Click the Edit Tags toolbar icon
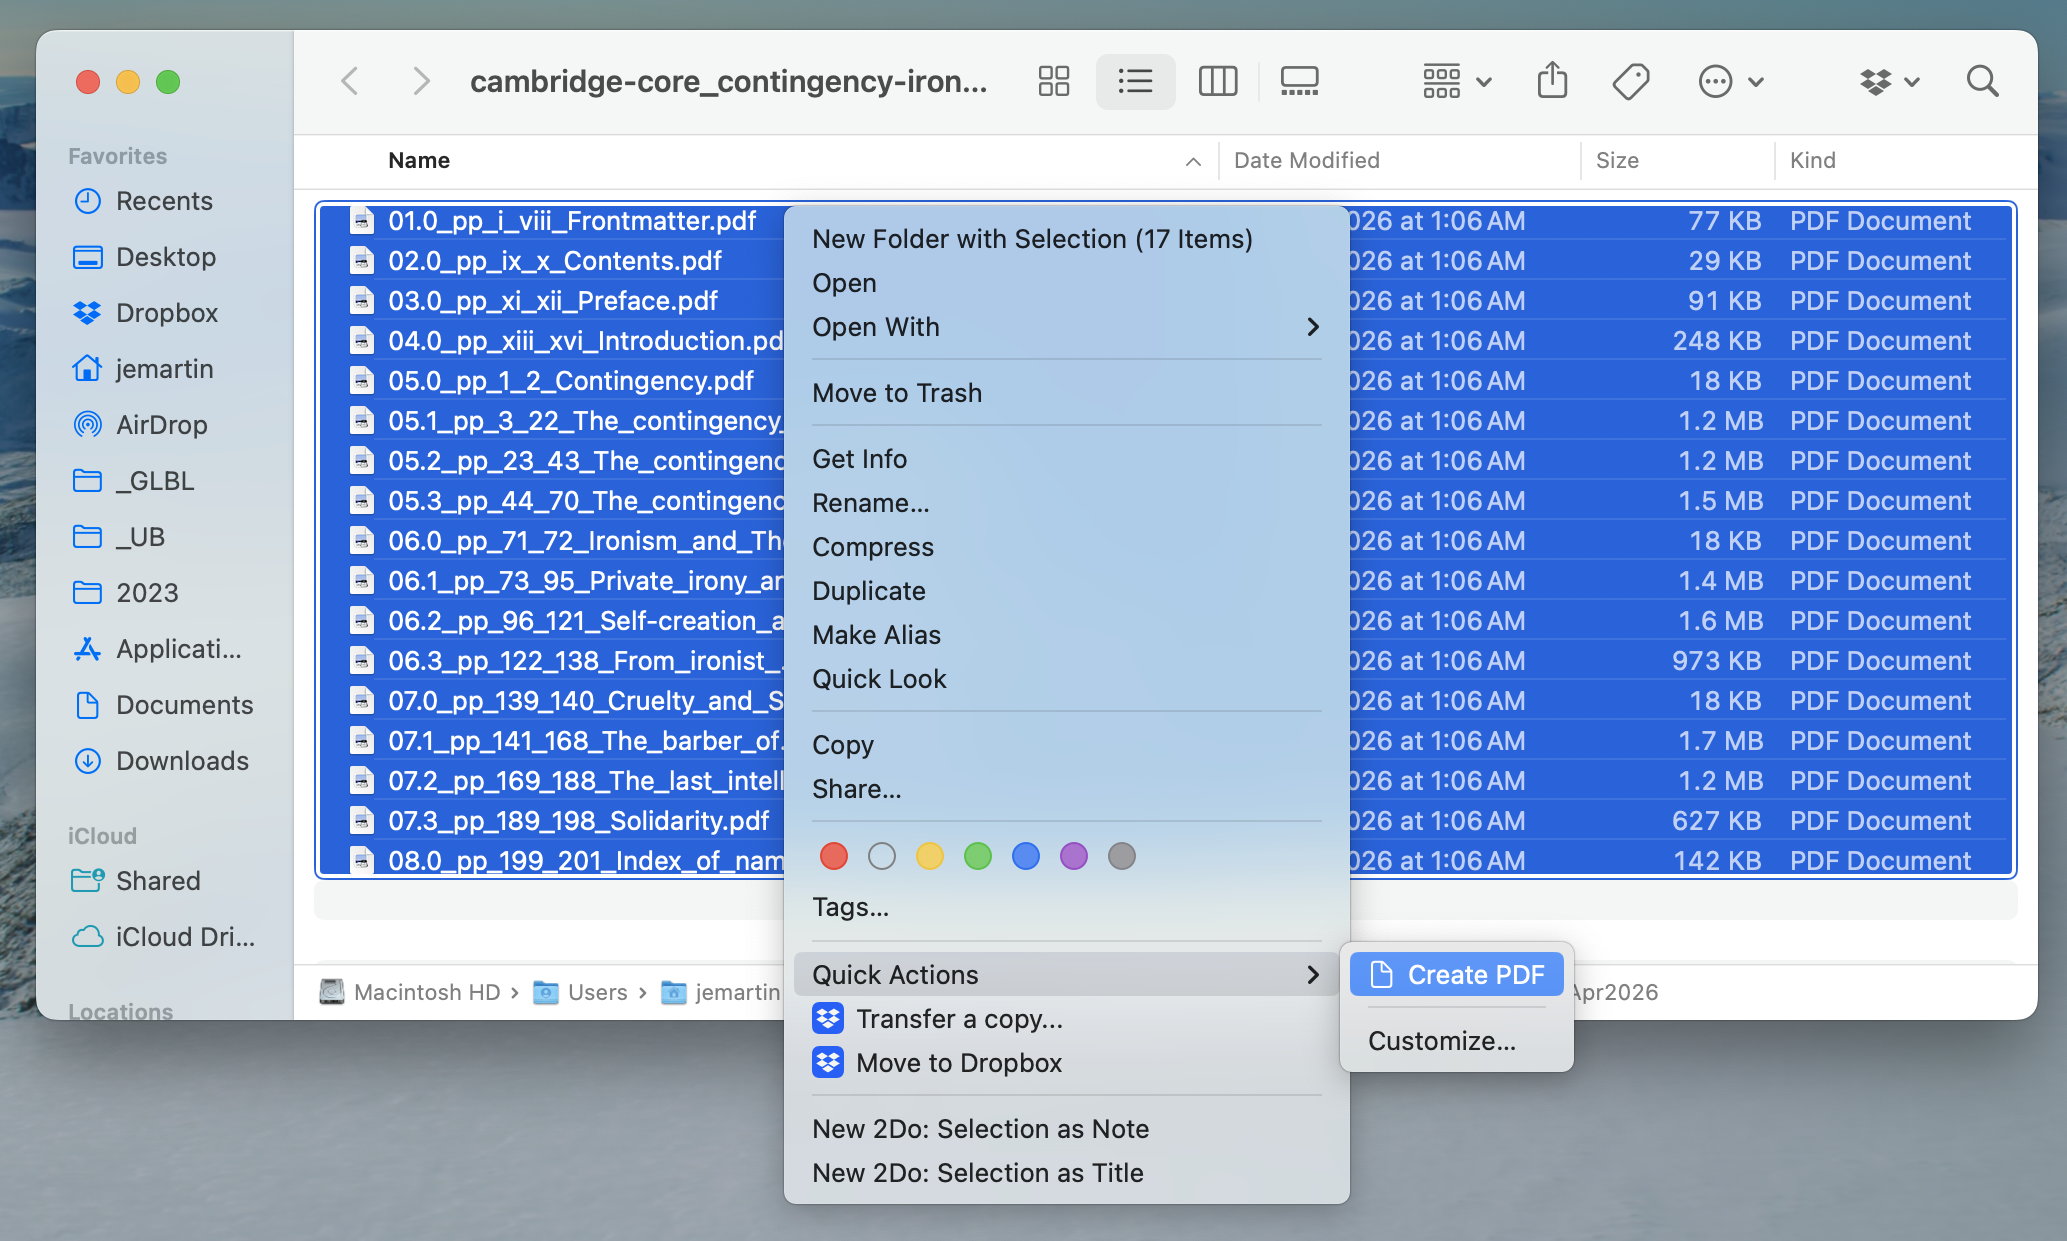 pyautogui.click(x=1631, y=81)
